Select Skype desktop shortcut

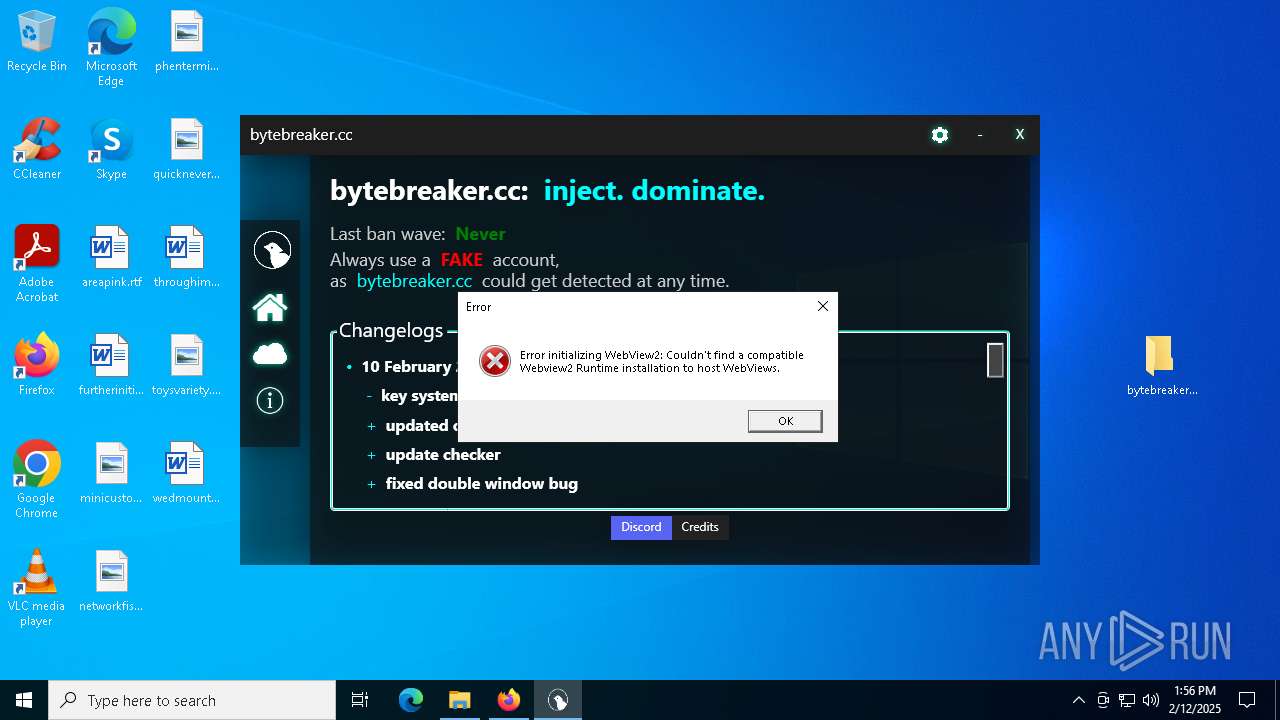click(x=111, y=150)
